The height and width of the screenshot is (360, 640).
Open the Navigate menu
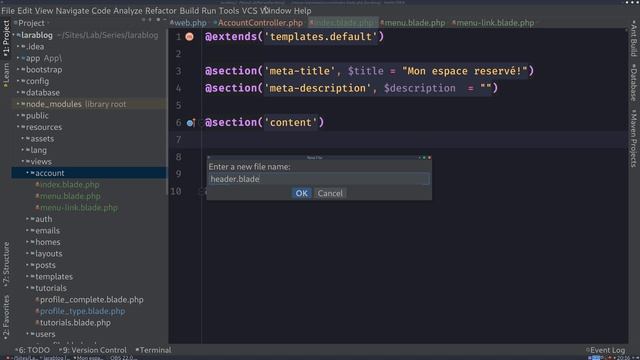click(x=72, y=11)
